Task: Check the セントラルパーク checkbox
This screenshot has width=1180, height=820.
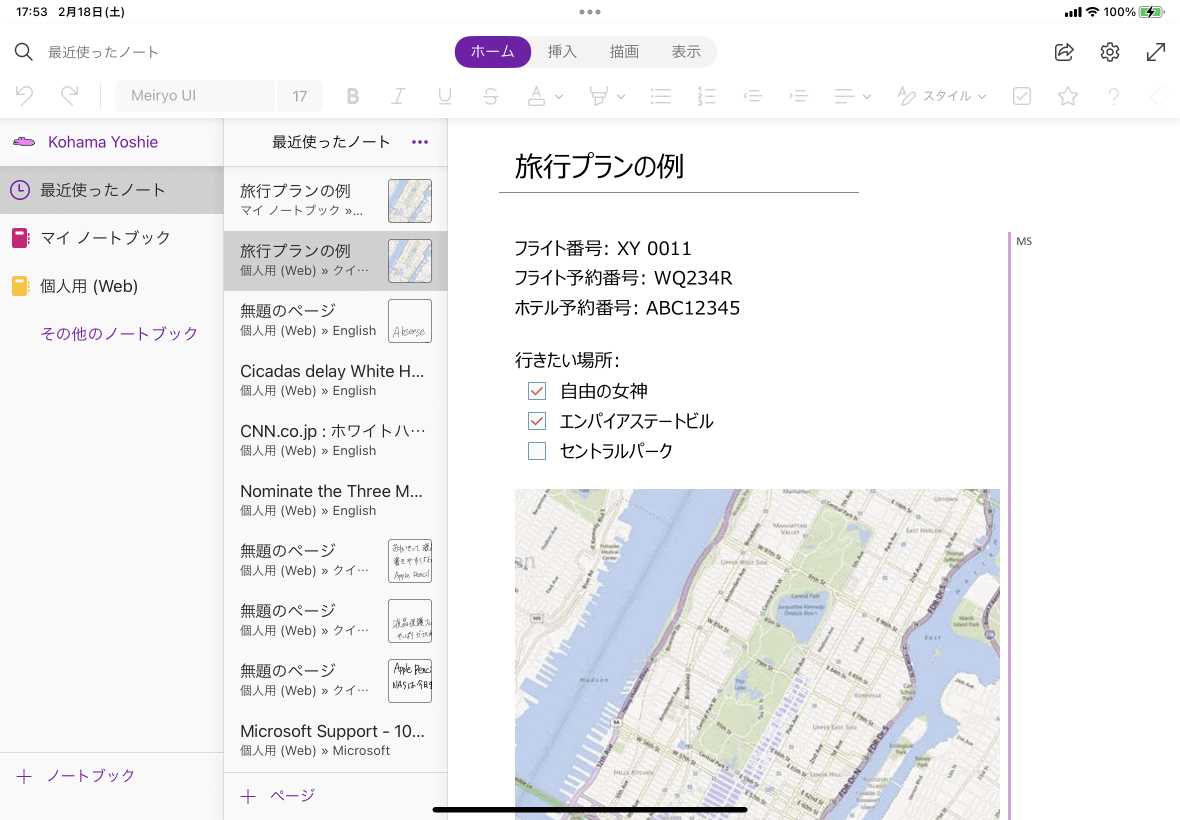Action: 537,451
